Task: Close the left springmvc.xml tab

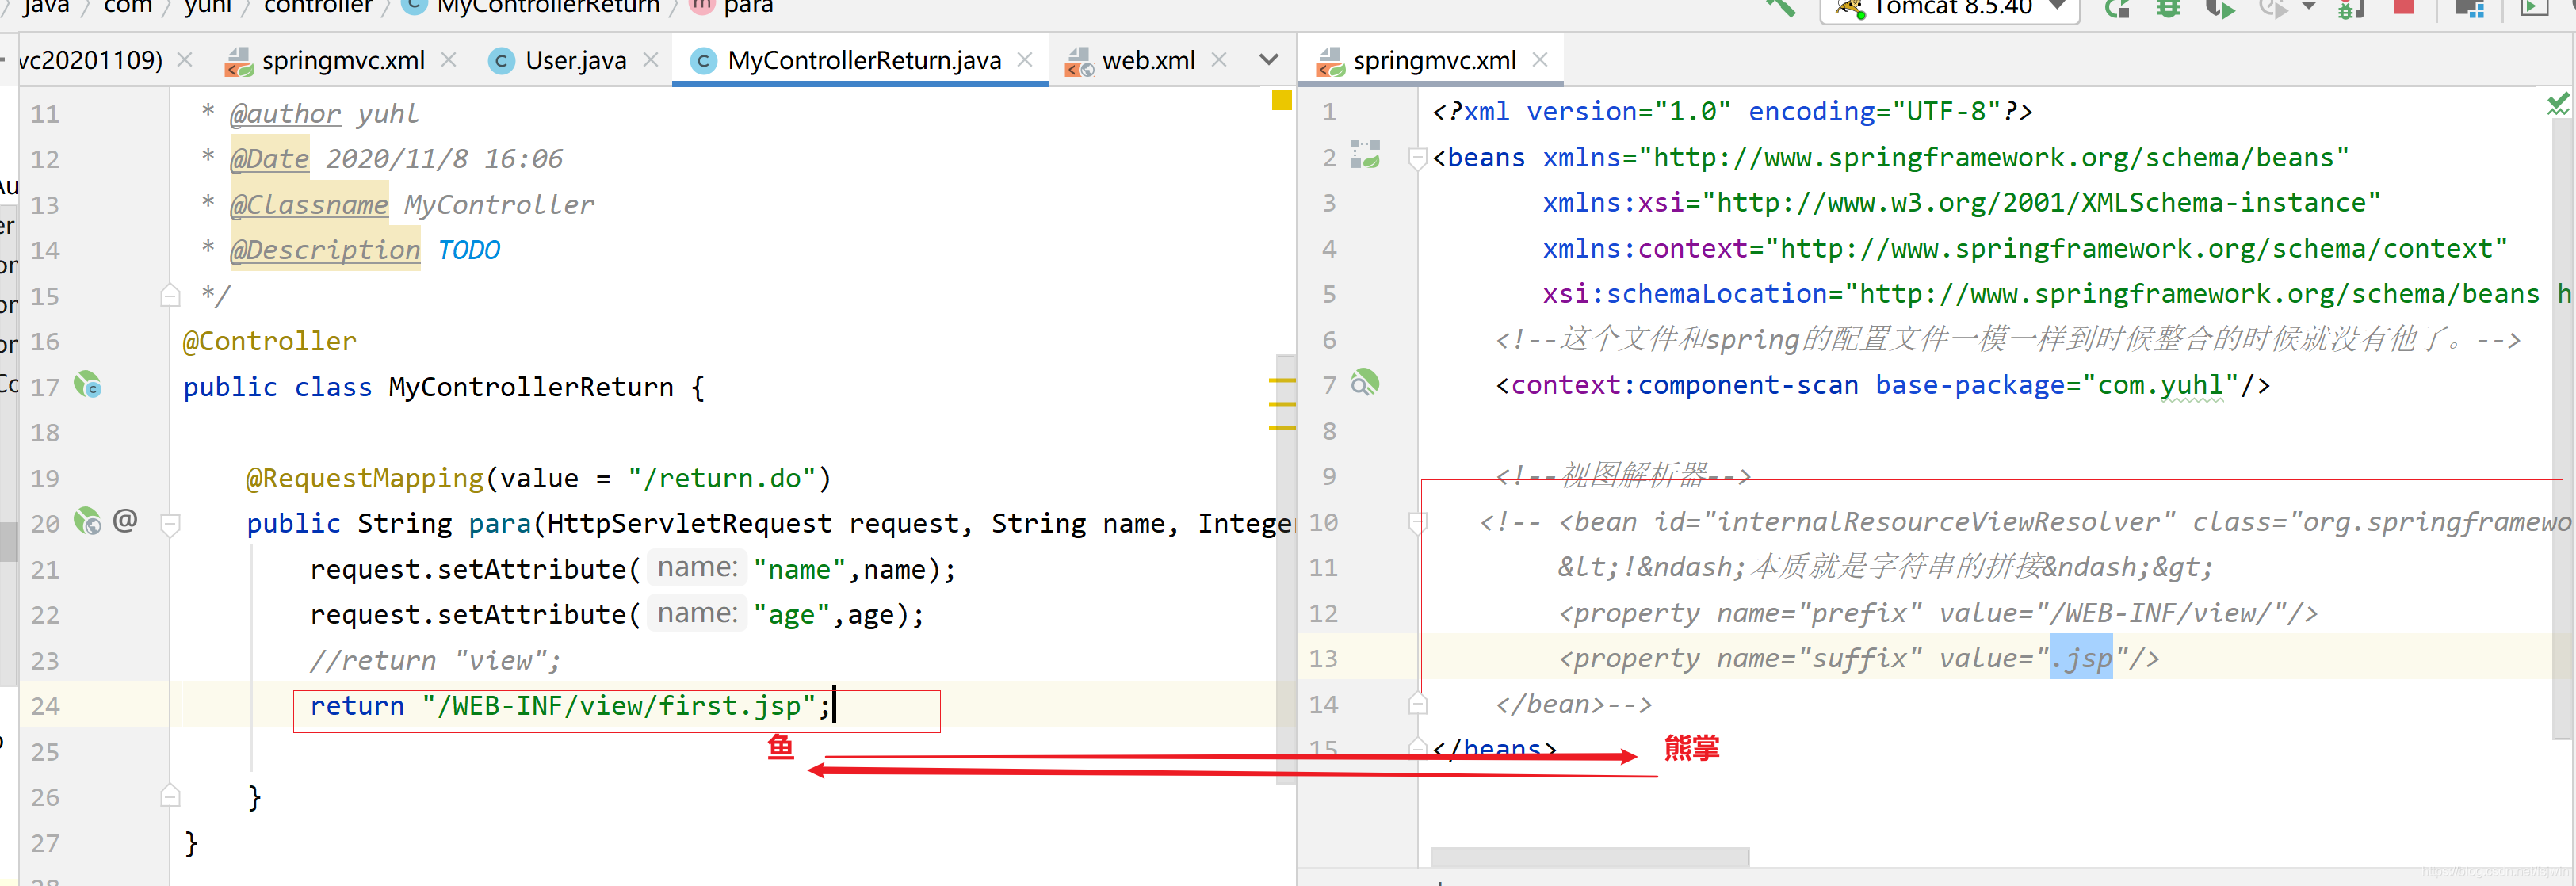Action: tap(449, 60)
